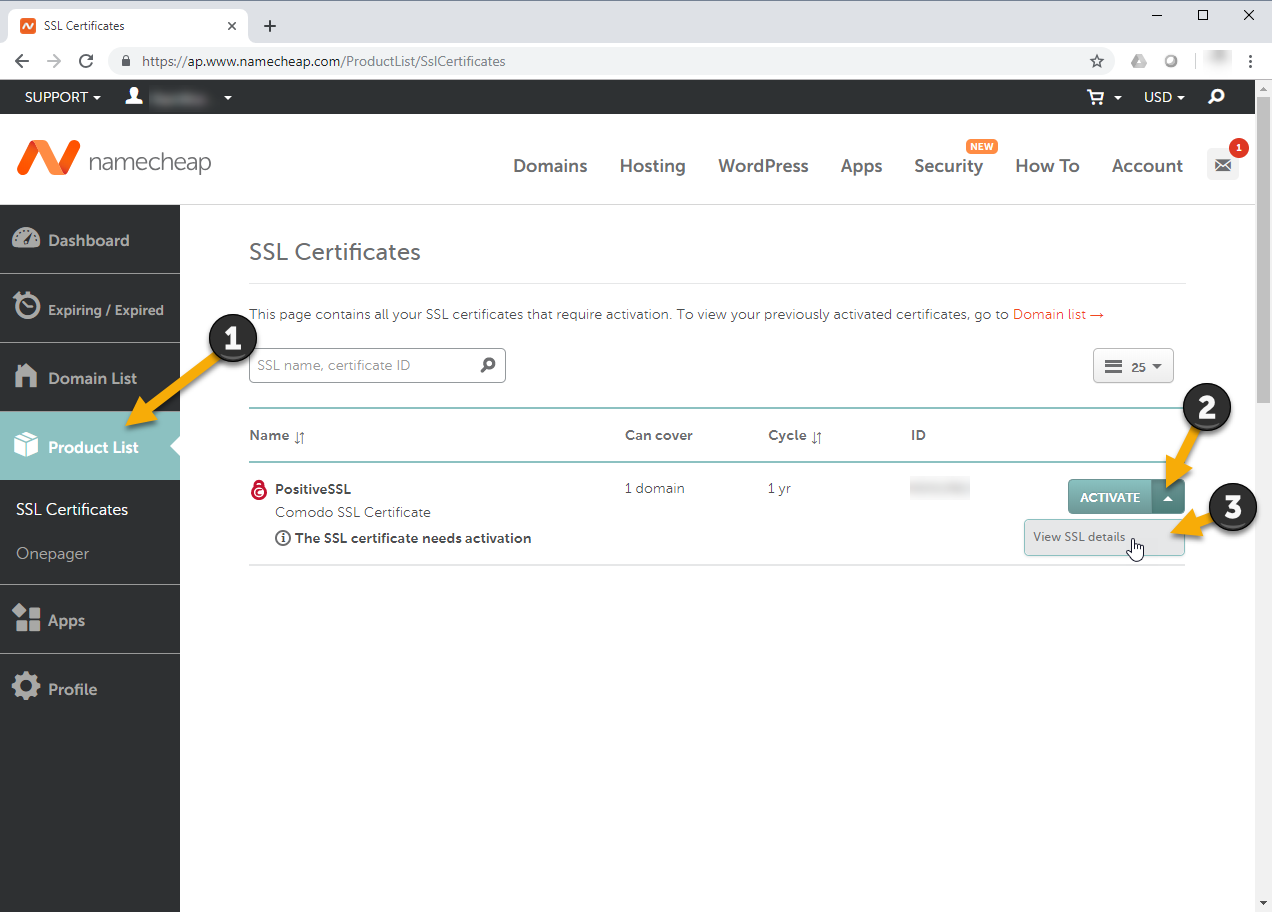Click the PositiveSSL Comodo certificate icon
This screenshot has width=1272, height=912.
click(259, 490)
